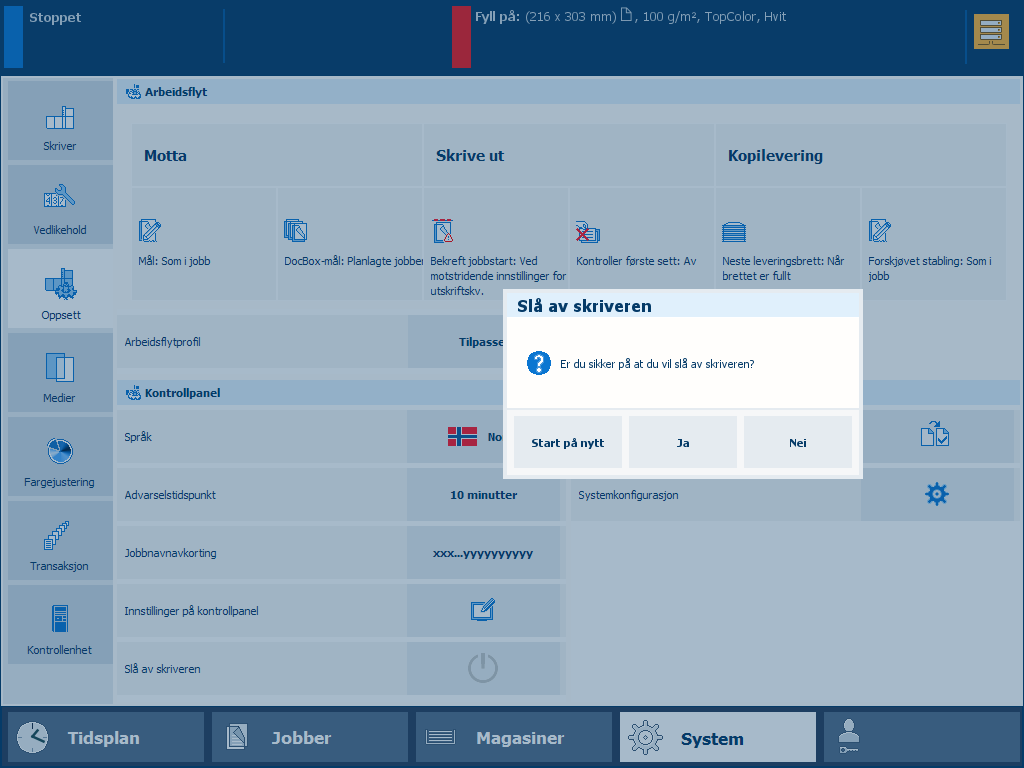
Task: Click the Skrive ut column heading
Action: click(x=568, y=155)
